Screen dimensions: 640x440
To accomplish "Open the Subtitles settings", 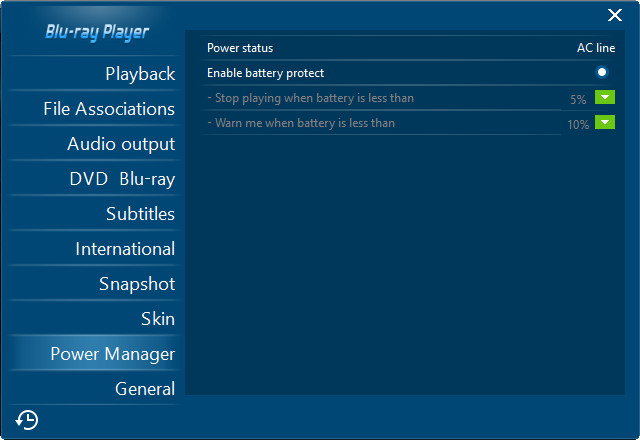I will (94, 214).
